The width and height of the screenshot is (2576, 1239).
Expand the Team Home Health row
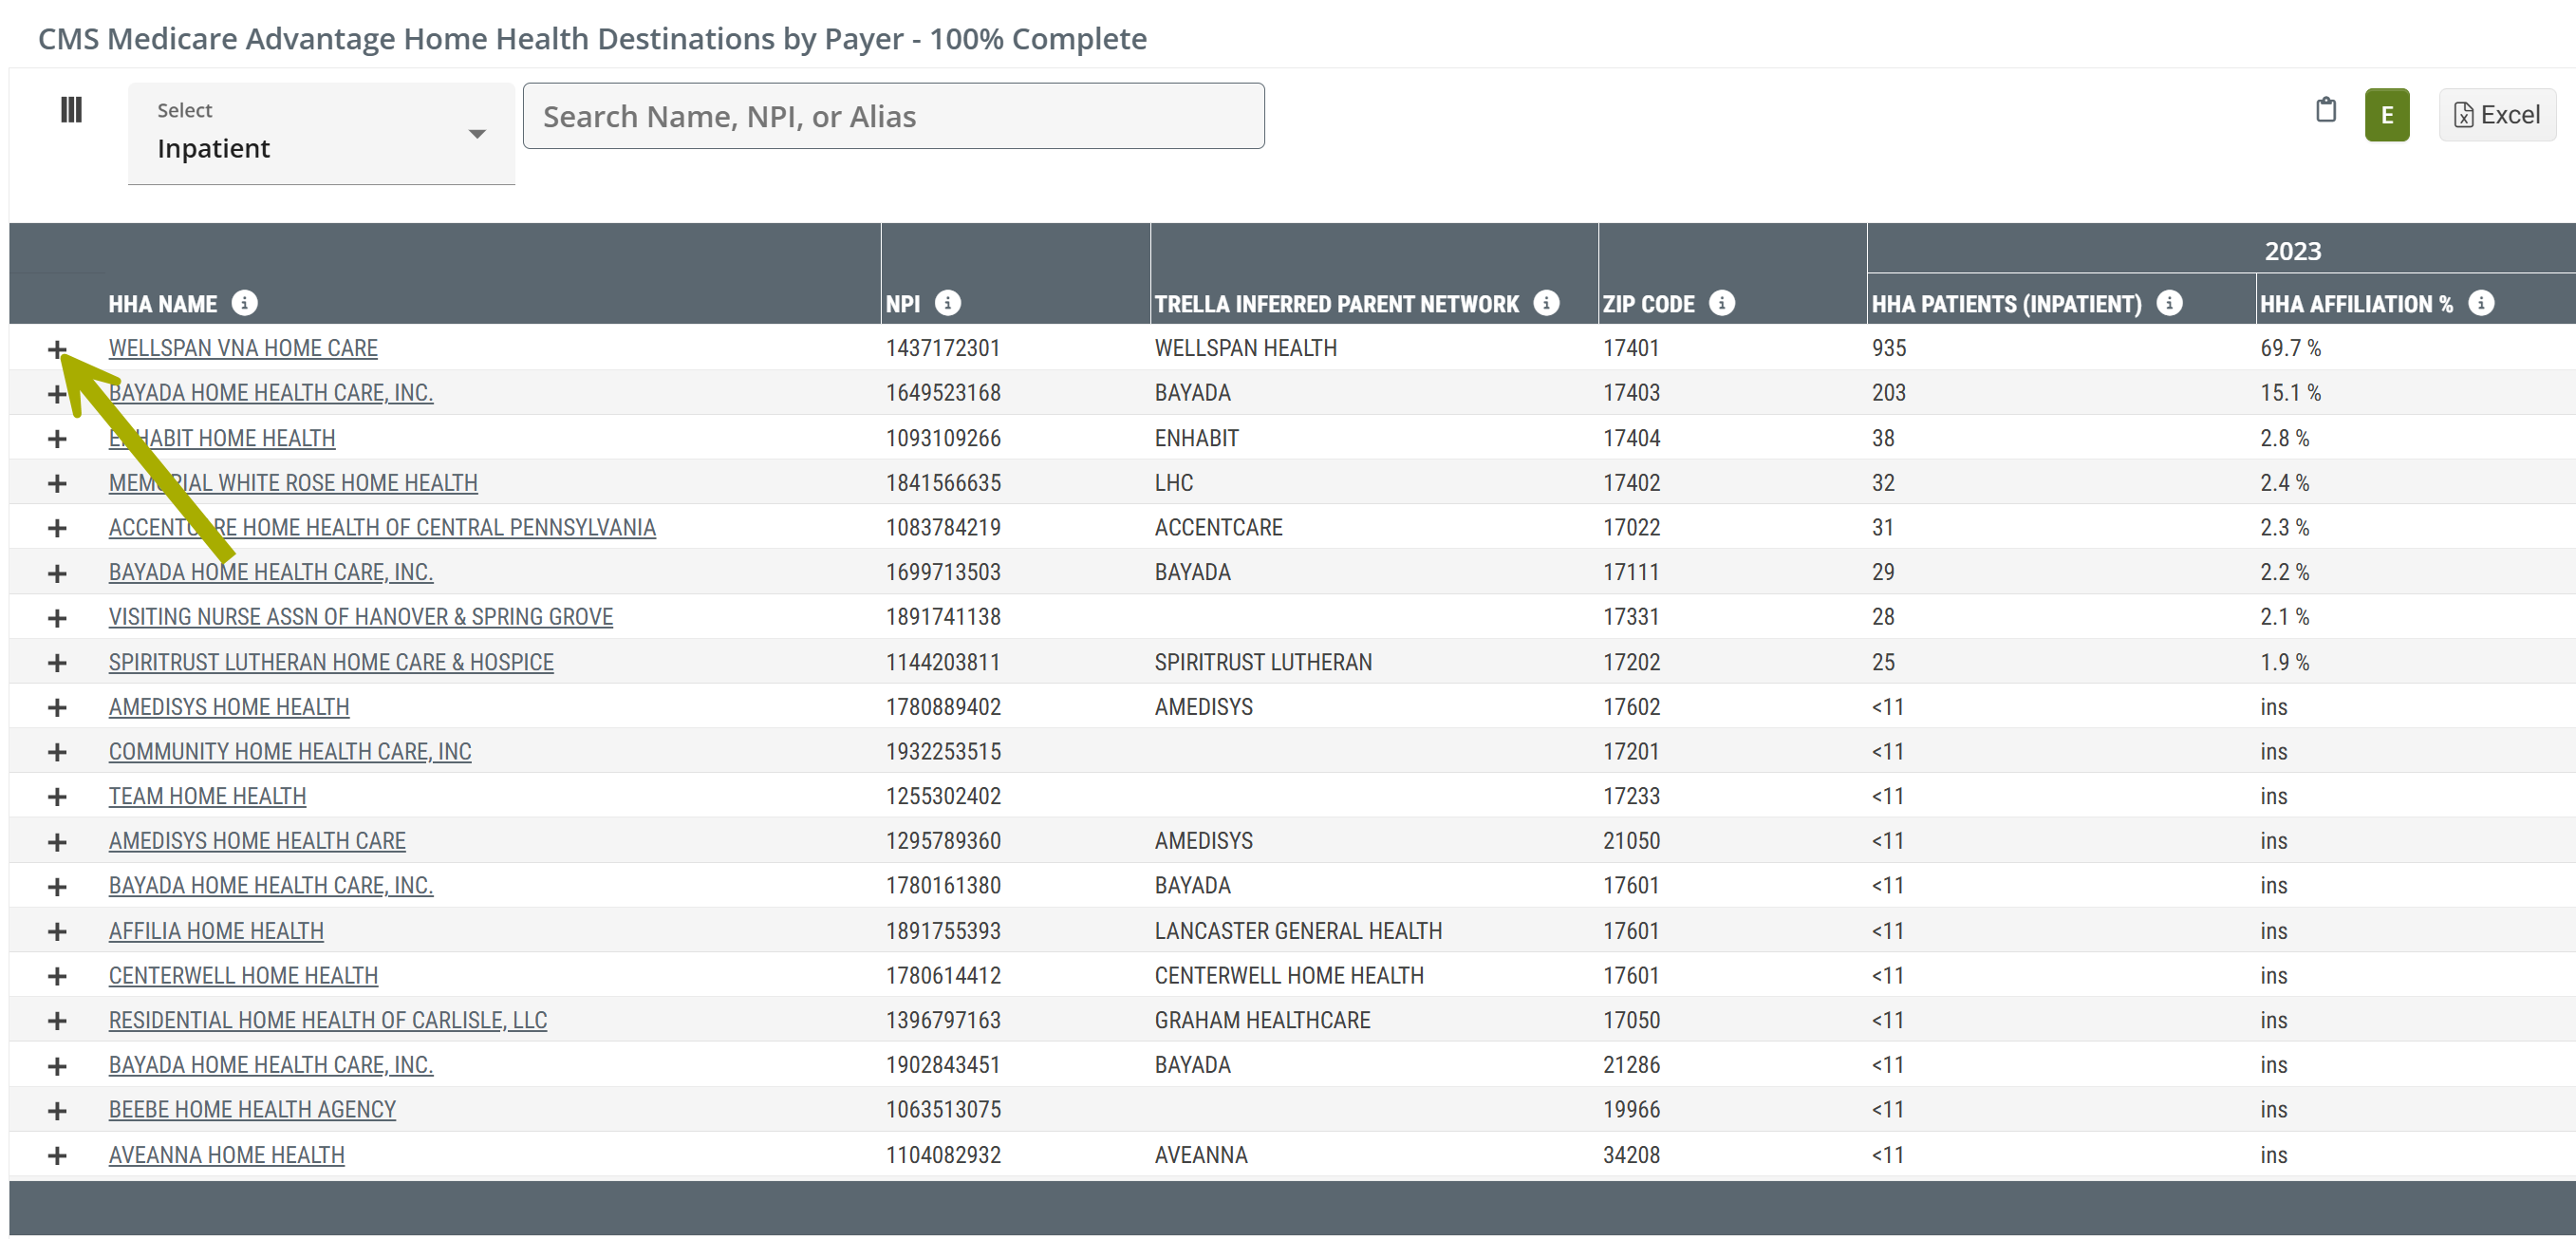pos(57,797)
